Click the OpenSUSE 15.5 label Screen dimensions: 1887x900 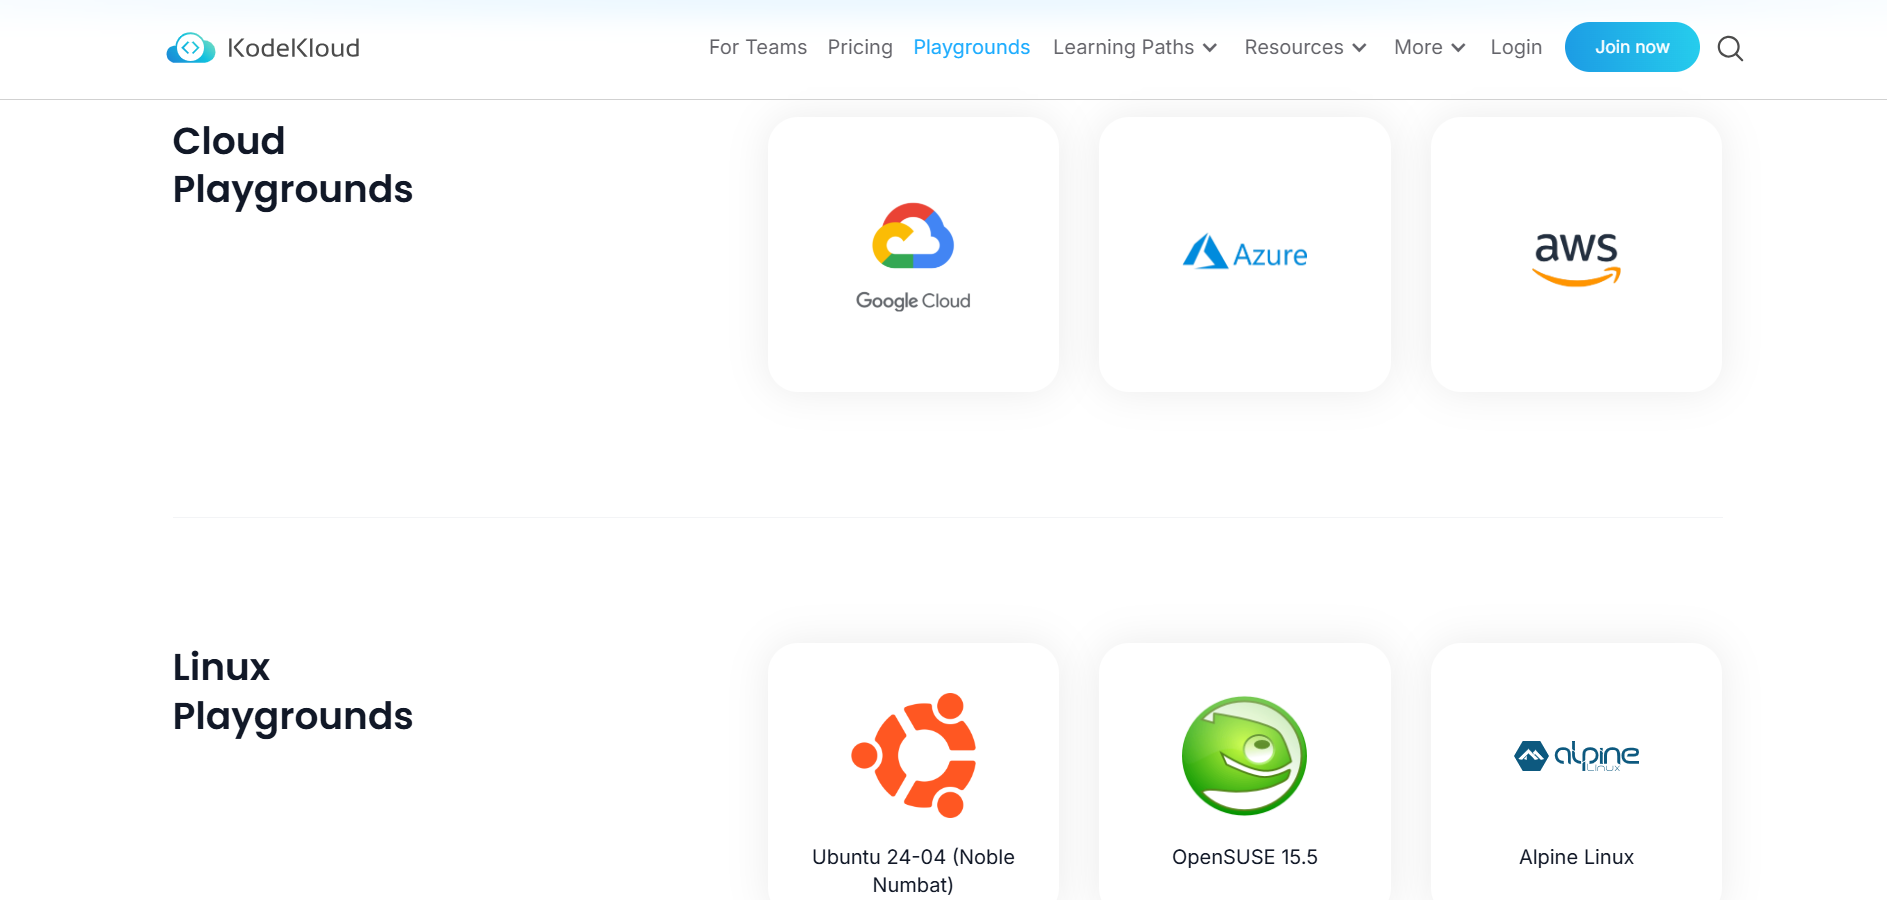pyautogui.click(x=1244, y=857)
